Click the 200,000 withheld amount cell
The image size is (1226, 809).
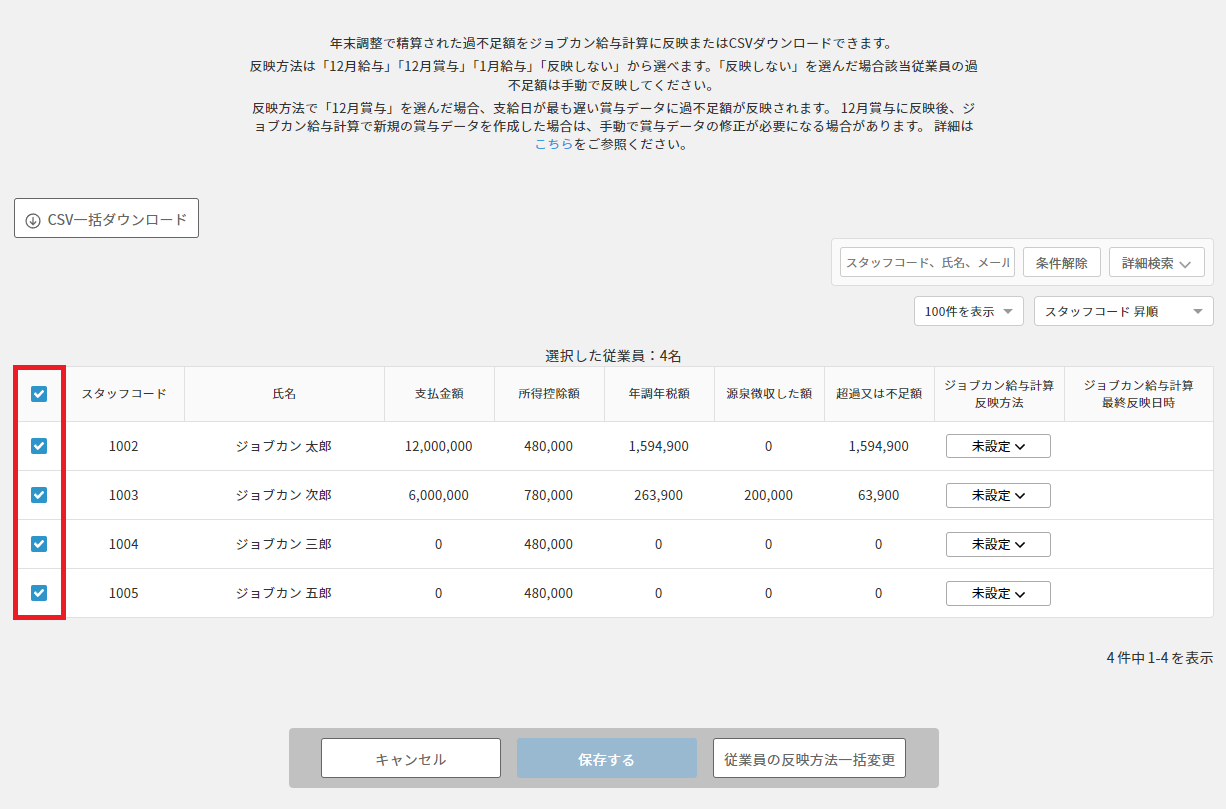[x=769, y=495]
